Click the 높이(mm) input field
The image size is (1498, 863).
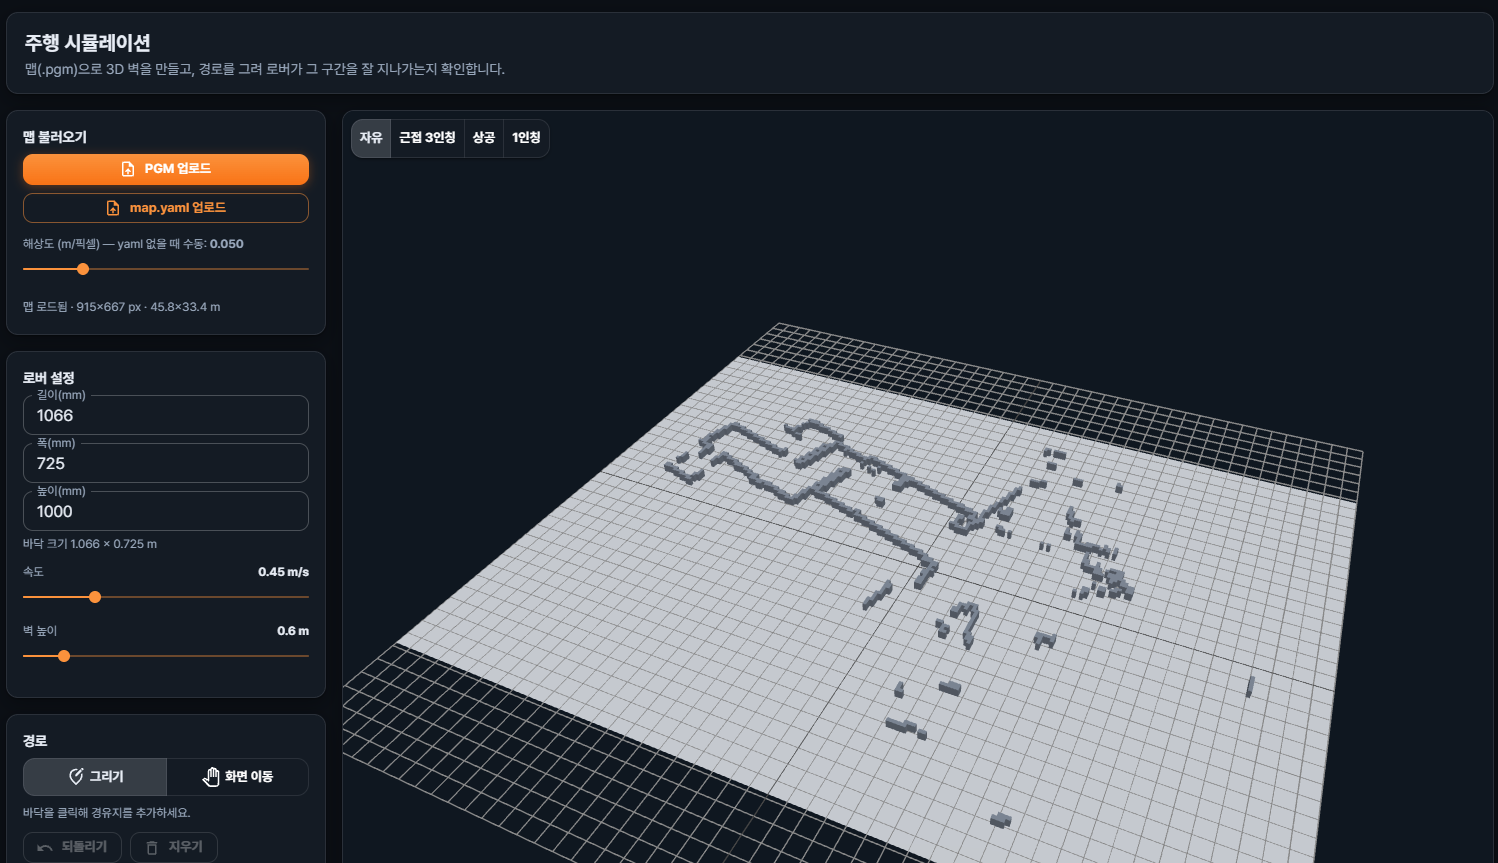click(x=166, y=511)
